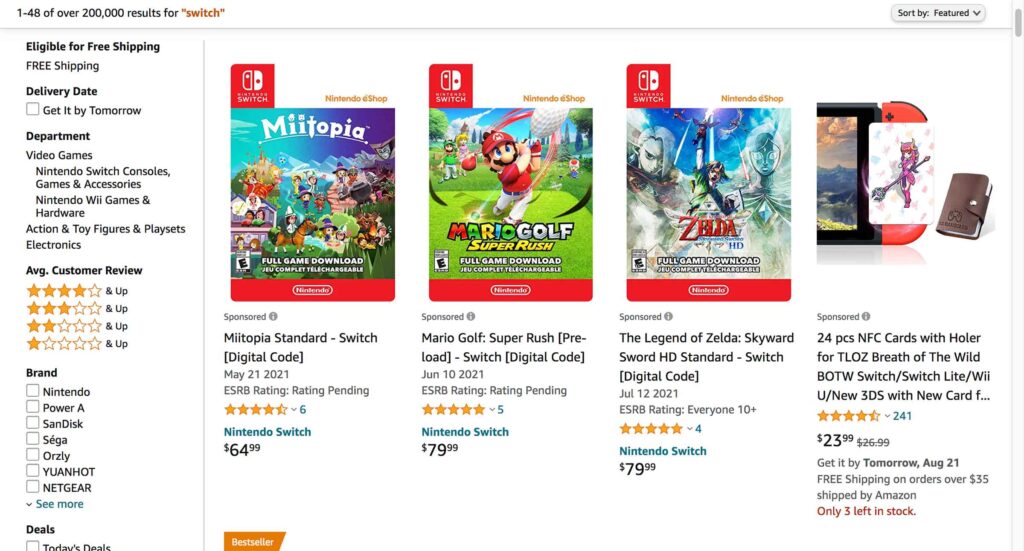The width and height of the screenshot is (1024, 551).
Task: Click the Sponsored info icon under NFC Cards
Action: point(866,317)
